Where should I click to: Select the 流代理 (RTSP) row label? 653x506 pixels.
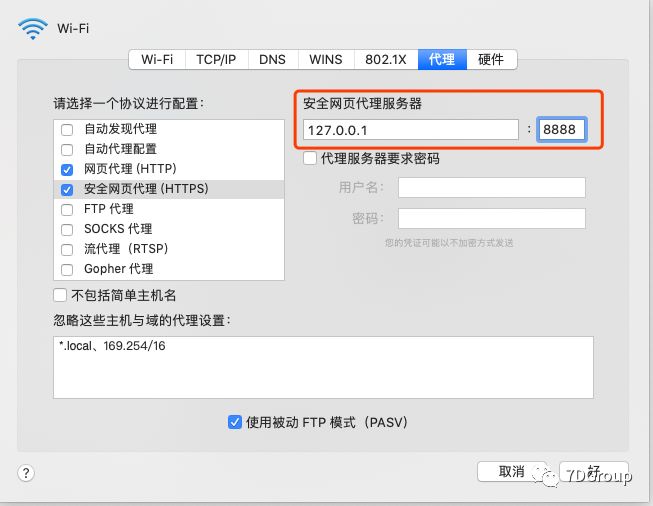126,249
